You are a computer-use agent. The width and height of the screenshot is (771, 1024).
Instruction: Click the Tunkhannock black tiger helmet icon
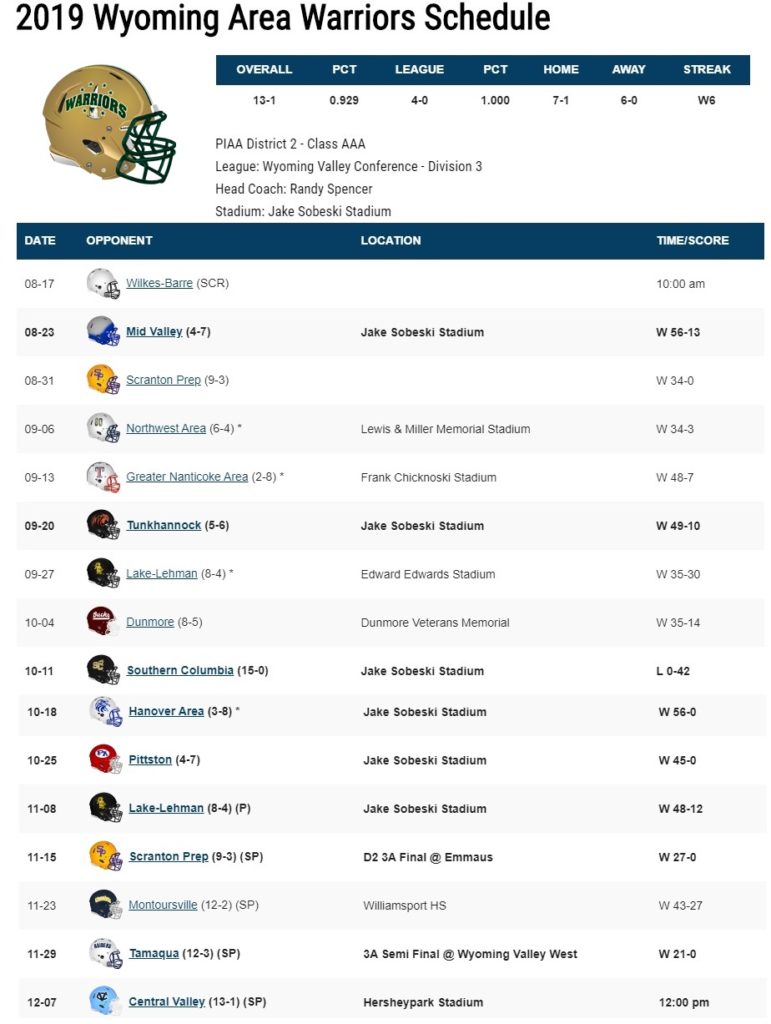tap(103, 525)
